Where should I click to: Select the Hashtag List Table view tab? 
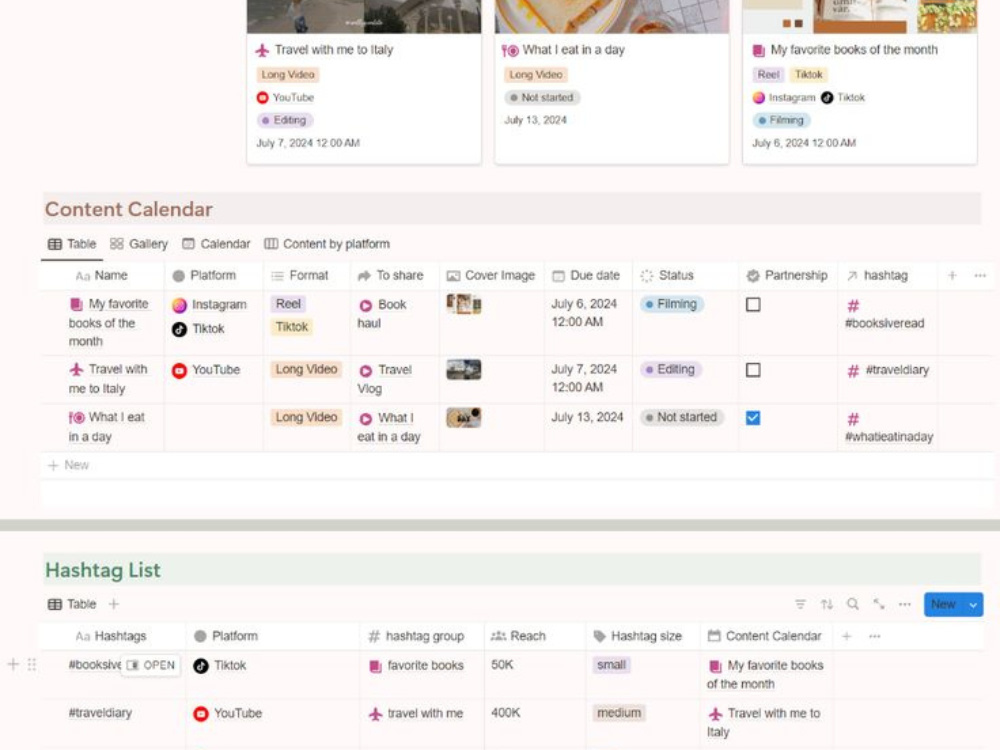coord(72,604)
